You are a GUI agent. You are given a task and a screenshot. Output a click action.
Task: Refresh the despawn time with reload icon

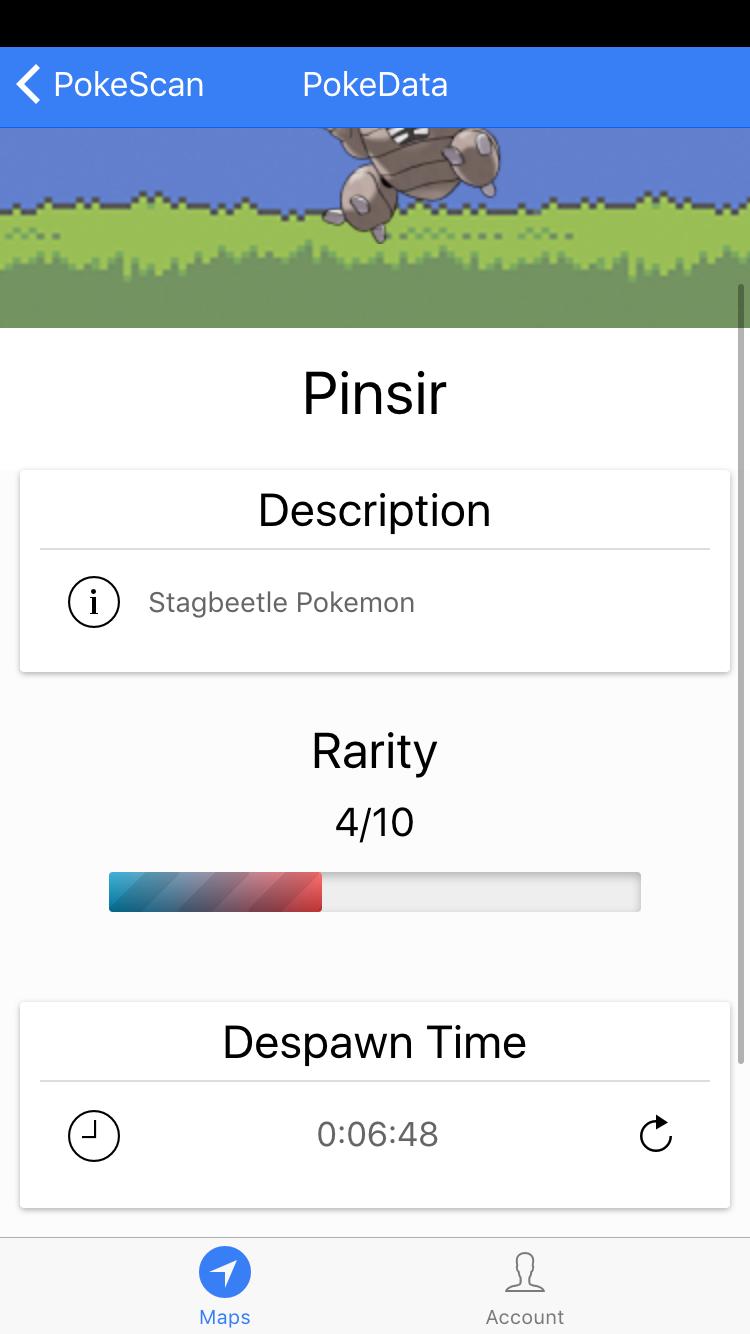click(x=655, y=1135)
